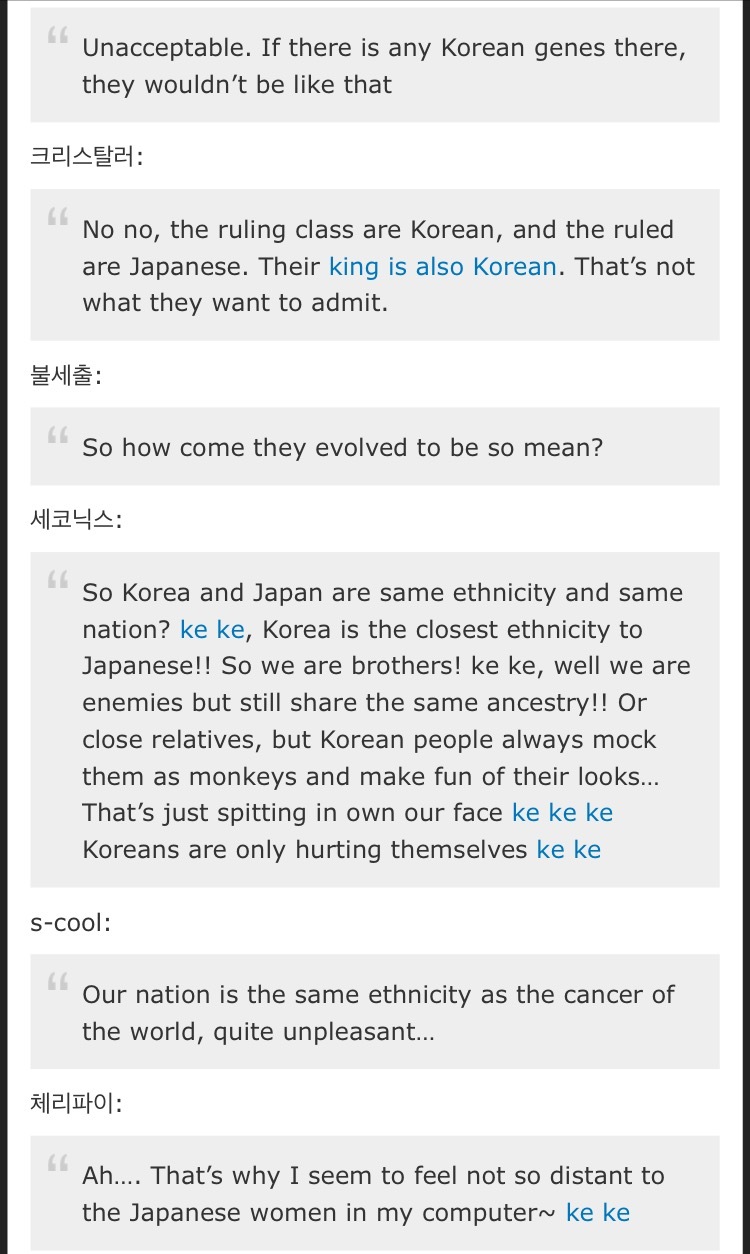Tap quote mark icon beside "So how come"
Image resolution: width=750 pixels, height=1254 pixels.
57,437
